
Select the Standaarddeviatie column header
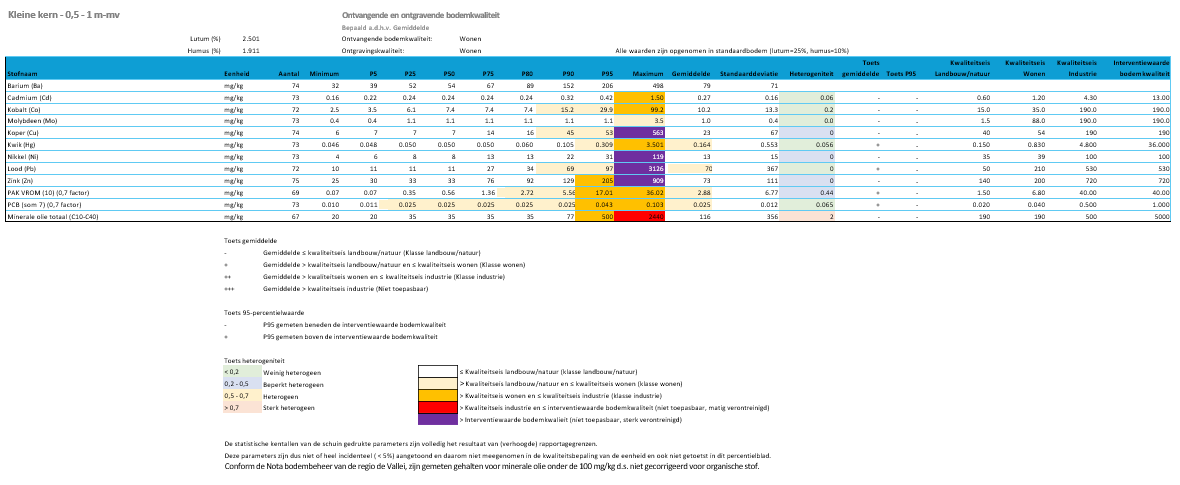point(750,74)
